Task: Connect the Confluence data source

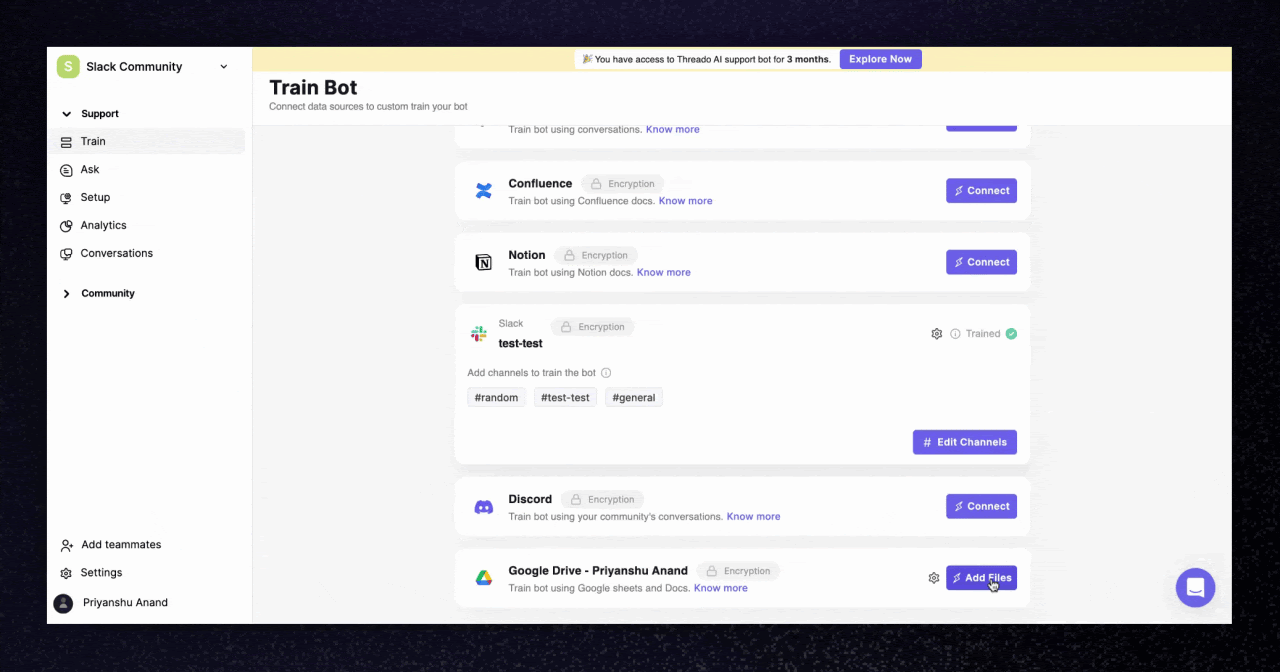Action: click(x=981, y=191)
